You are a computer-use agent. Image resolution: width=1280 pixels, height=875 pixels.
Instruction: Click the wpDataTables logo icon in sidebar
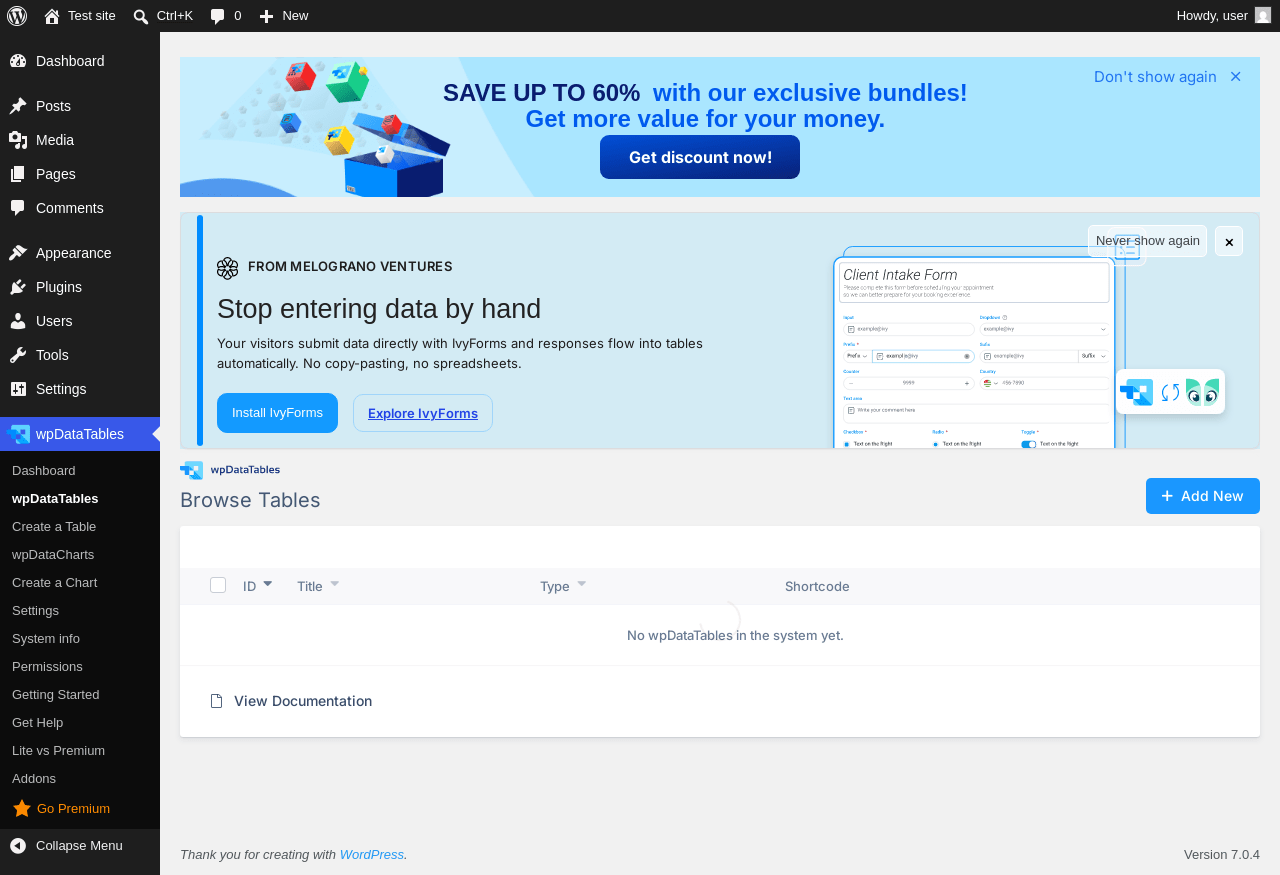click(x=19, y=434)
